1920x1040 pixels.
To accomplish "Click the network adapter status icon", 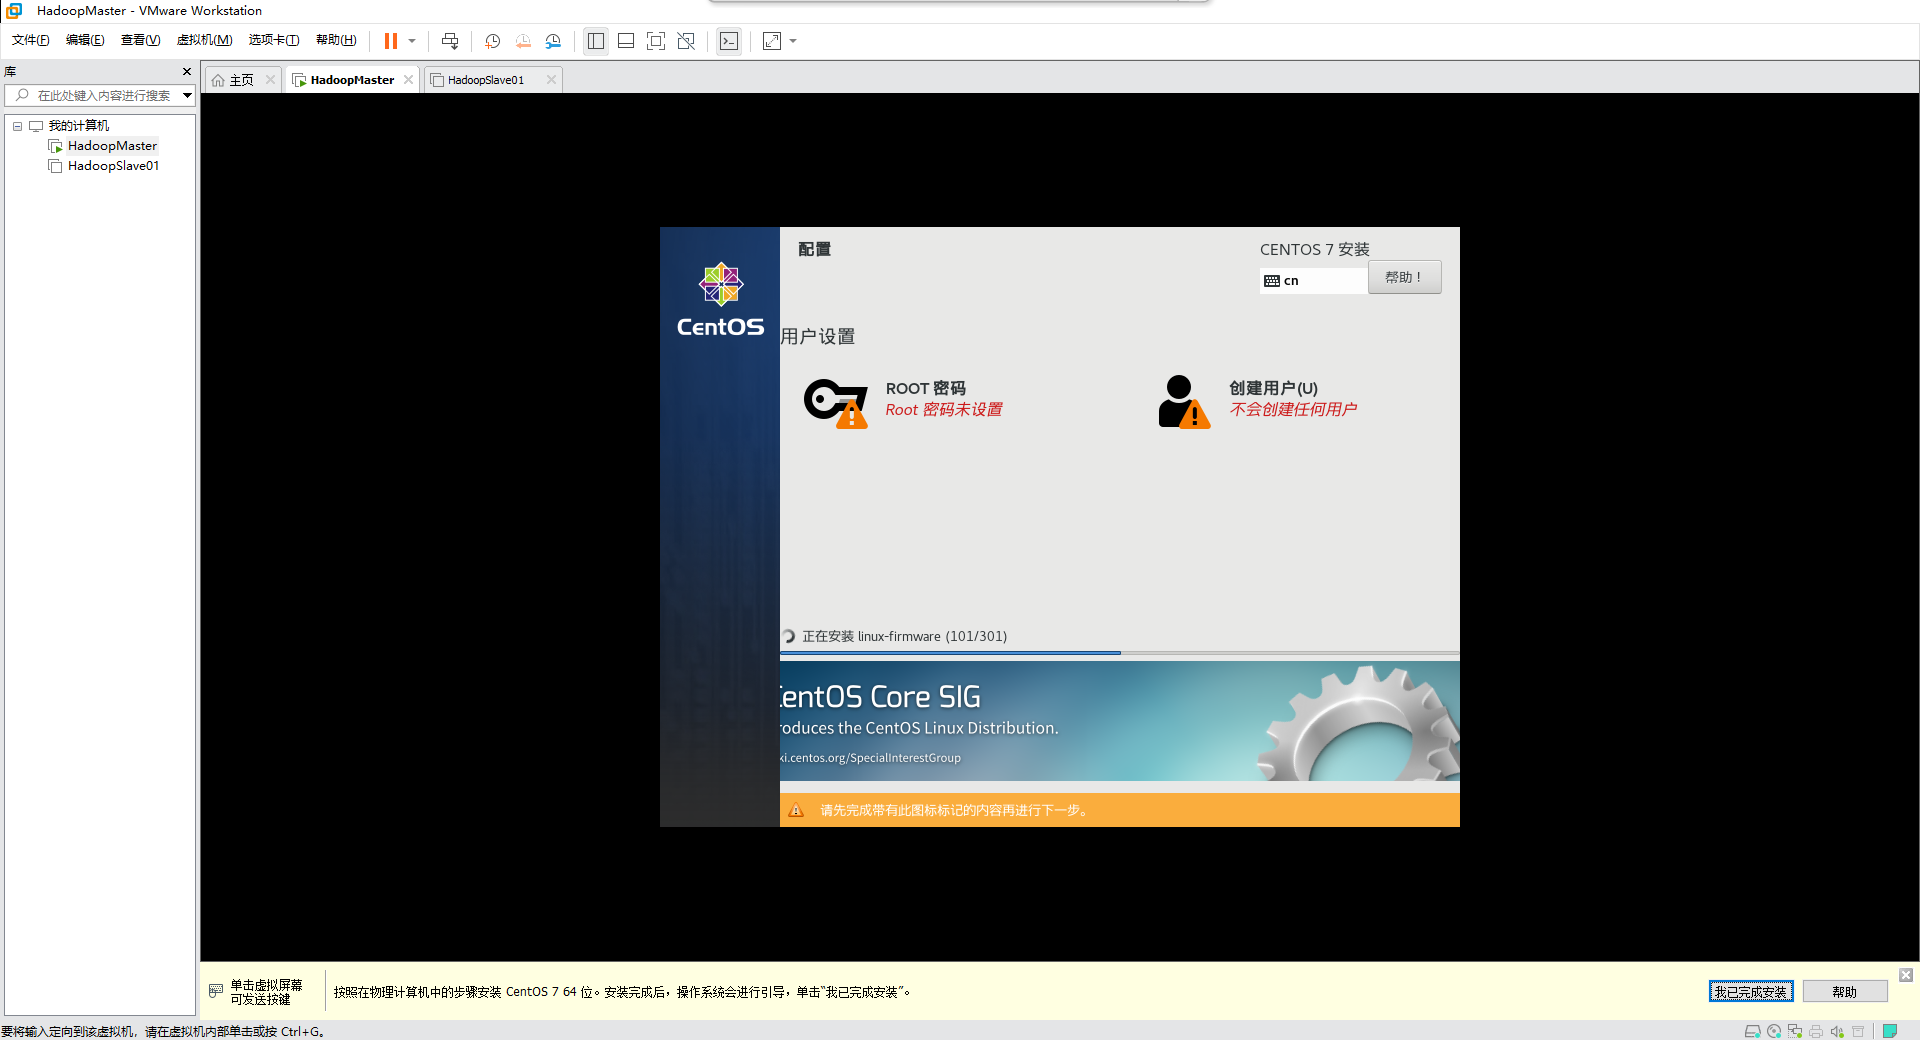I will click(1795, 1031).
